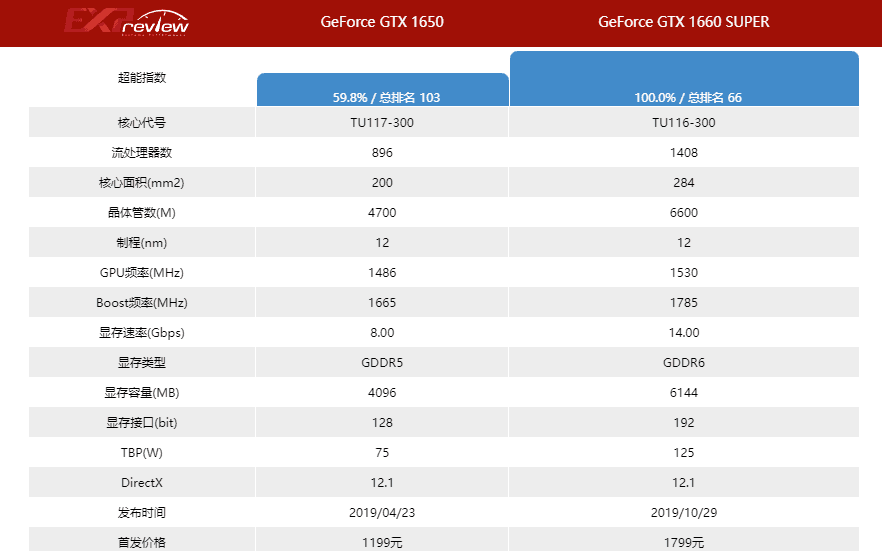This screenshot has width=882, height=551.
Task: Select the GeForce GTX 1660 SUPER header
Action: pyautogui.click(x=683, y=22)
